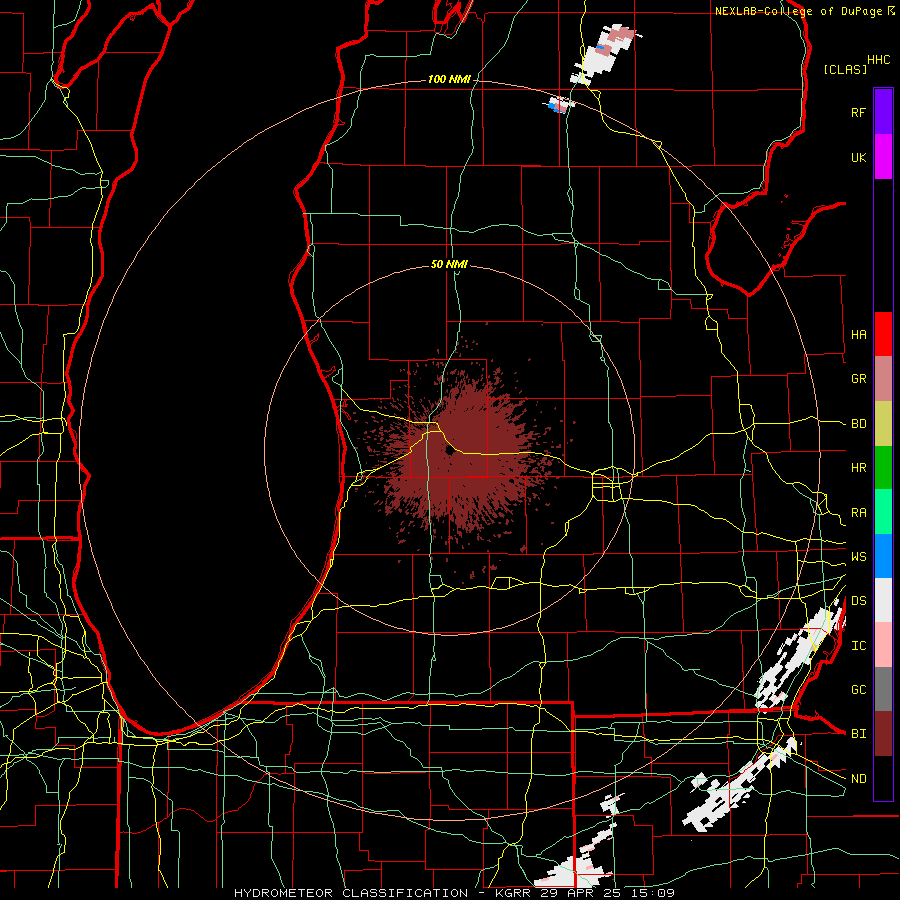Click the HR legend label

pyautogui.click(x=859, y=468)
